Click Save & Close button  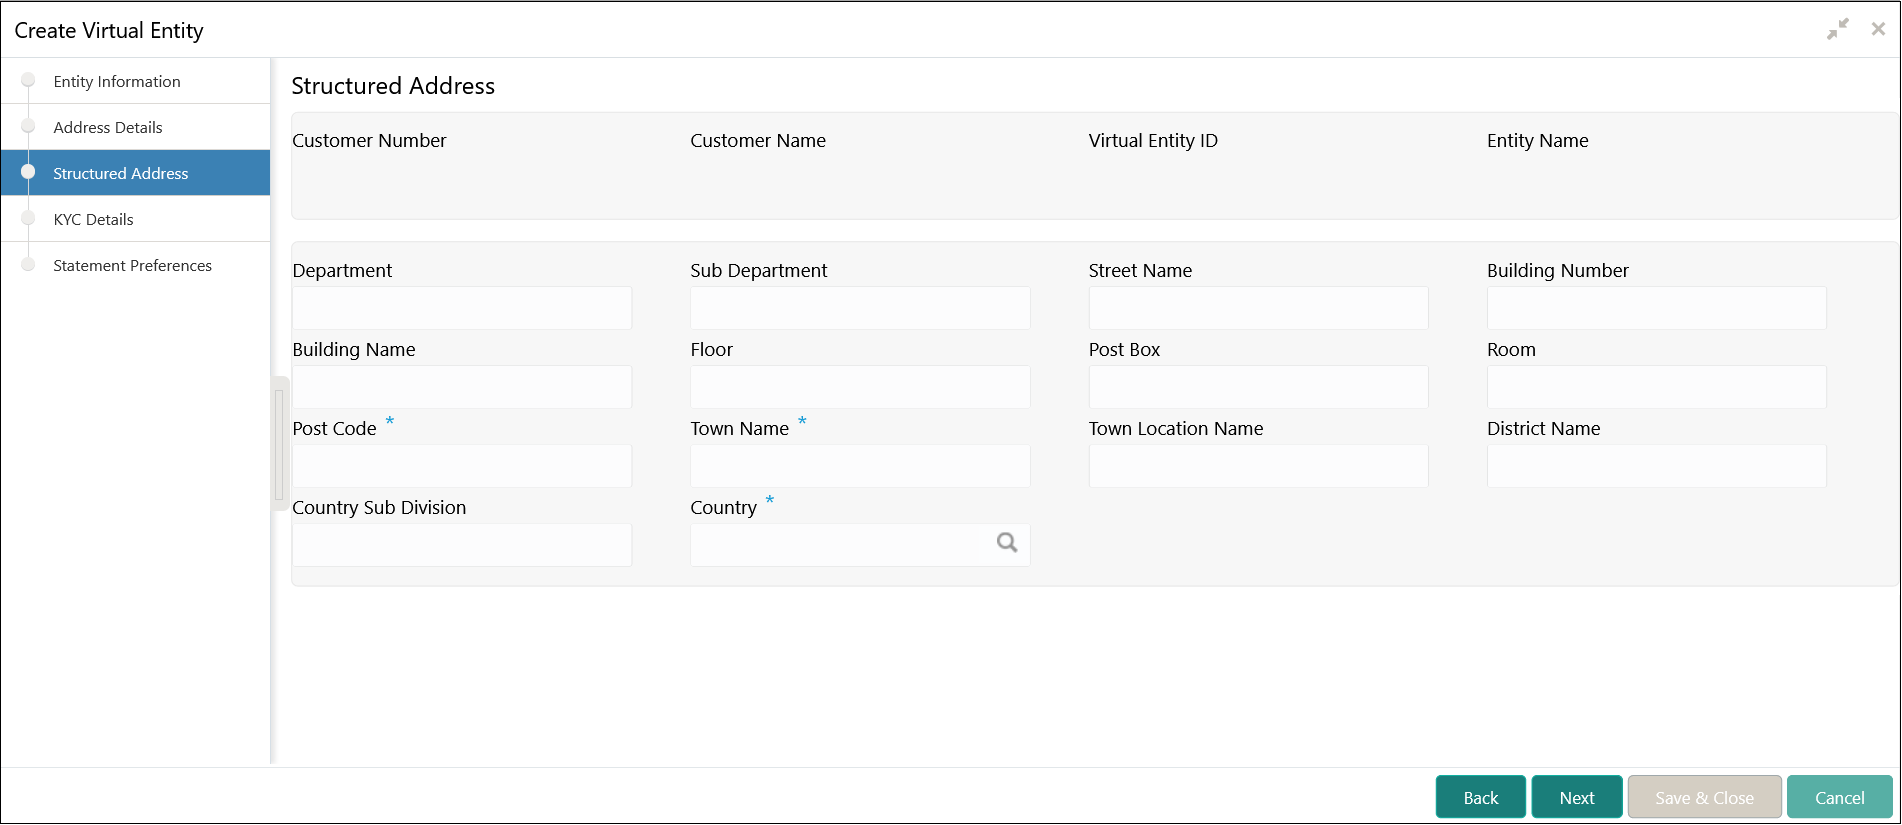click(x=1704, y=797)
